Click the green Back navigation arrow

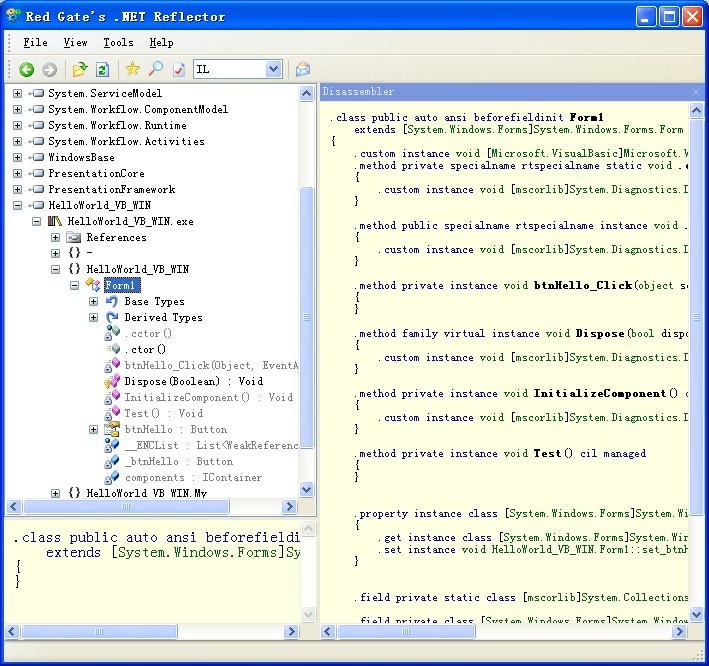26,70
